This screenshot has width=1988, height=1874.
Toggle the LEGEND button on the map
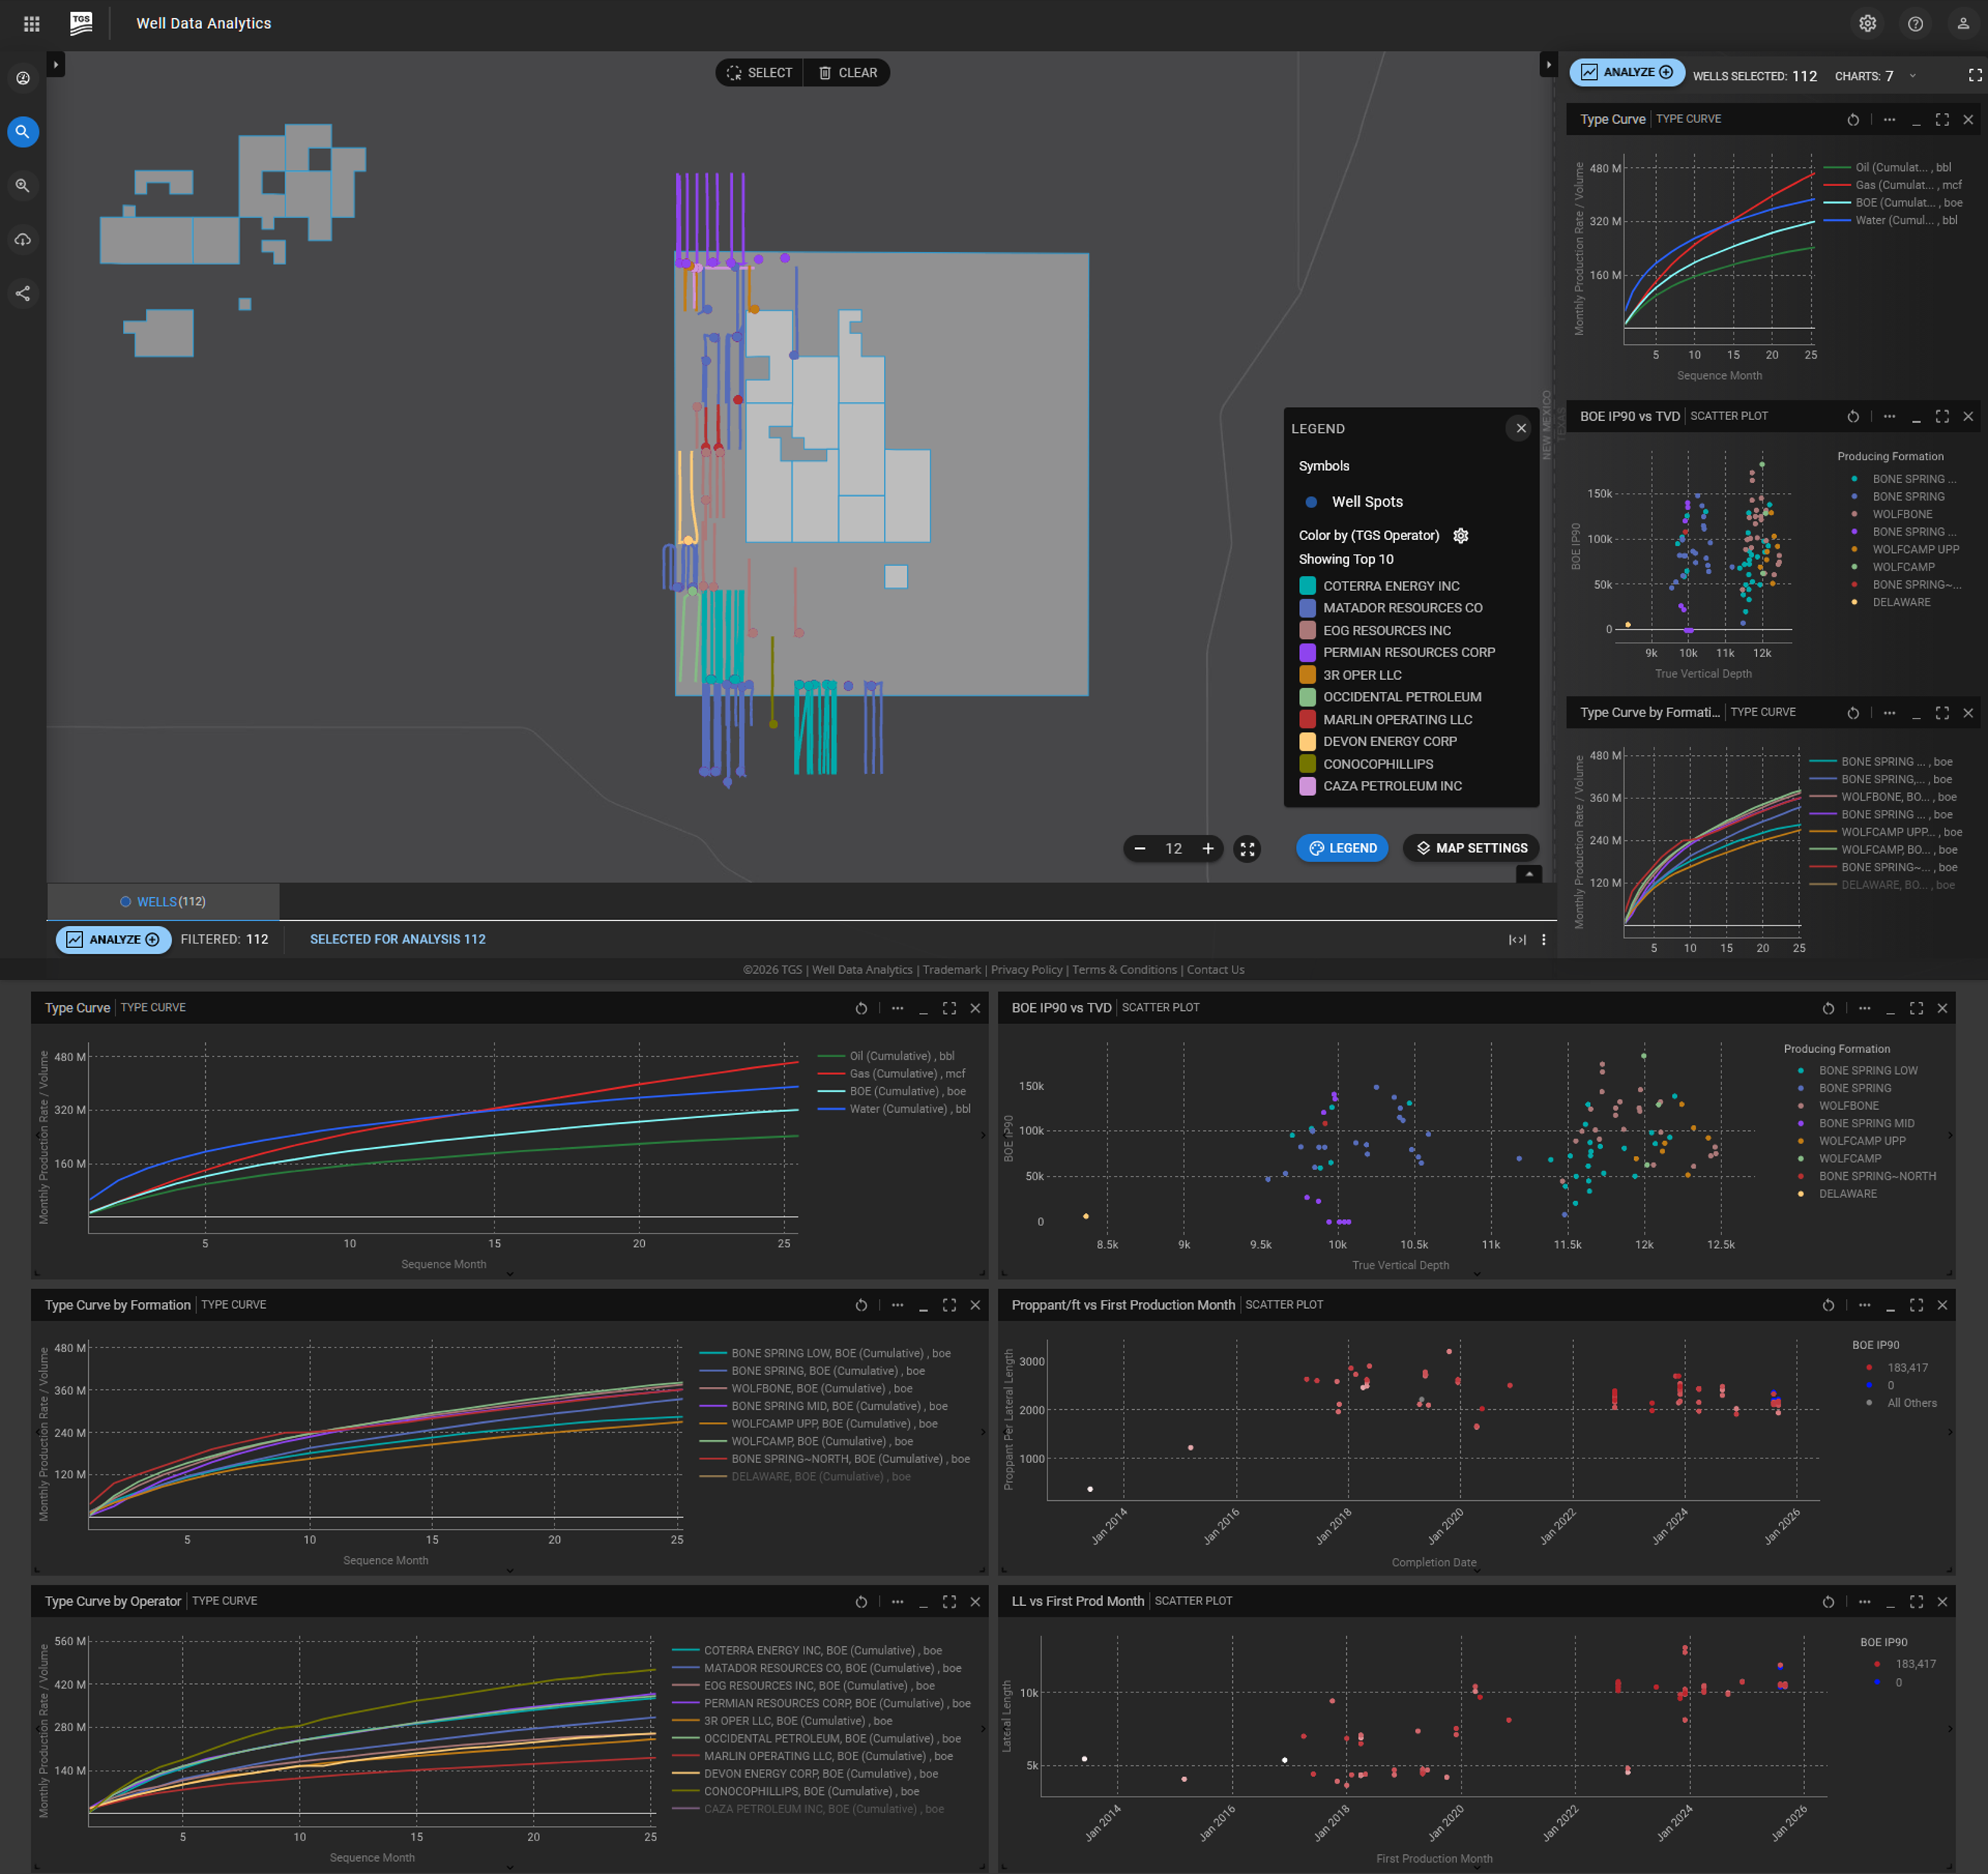click(x=1342, y=848)
